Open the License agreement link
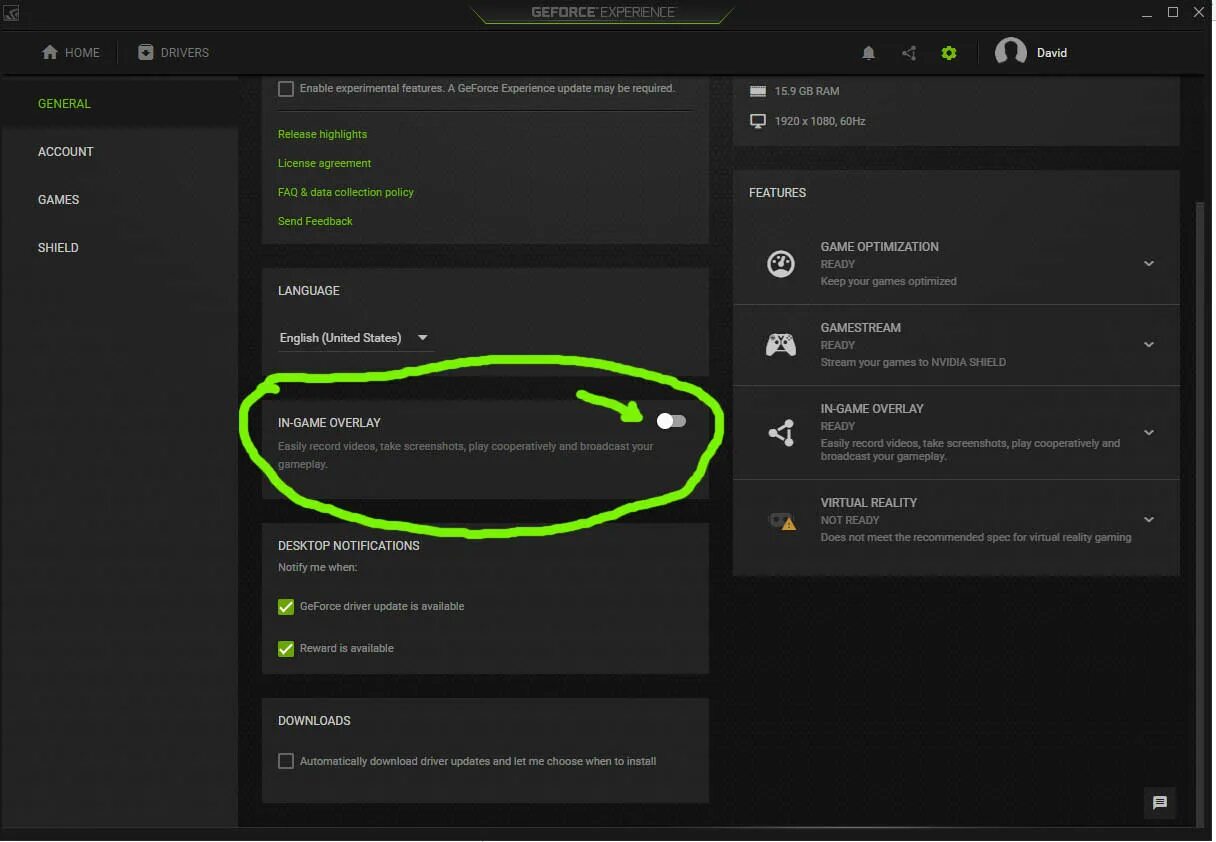This screenshot has height=842, width=1216. click(x=324, y=163)
